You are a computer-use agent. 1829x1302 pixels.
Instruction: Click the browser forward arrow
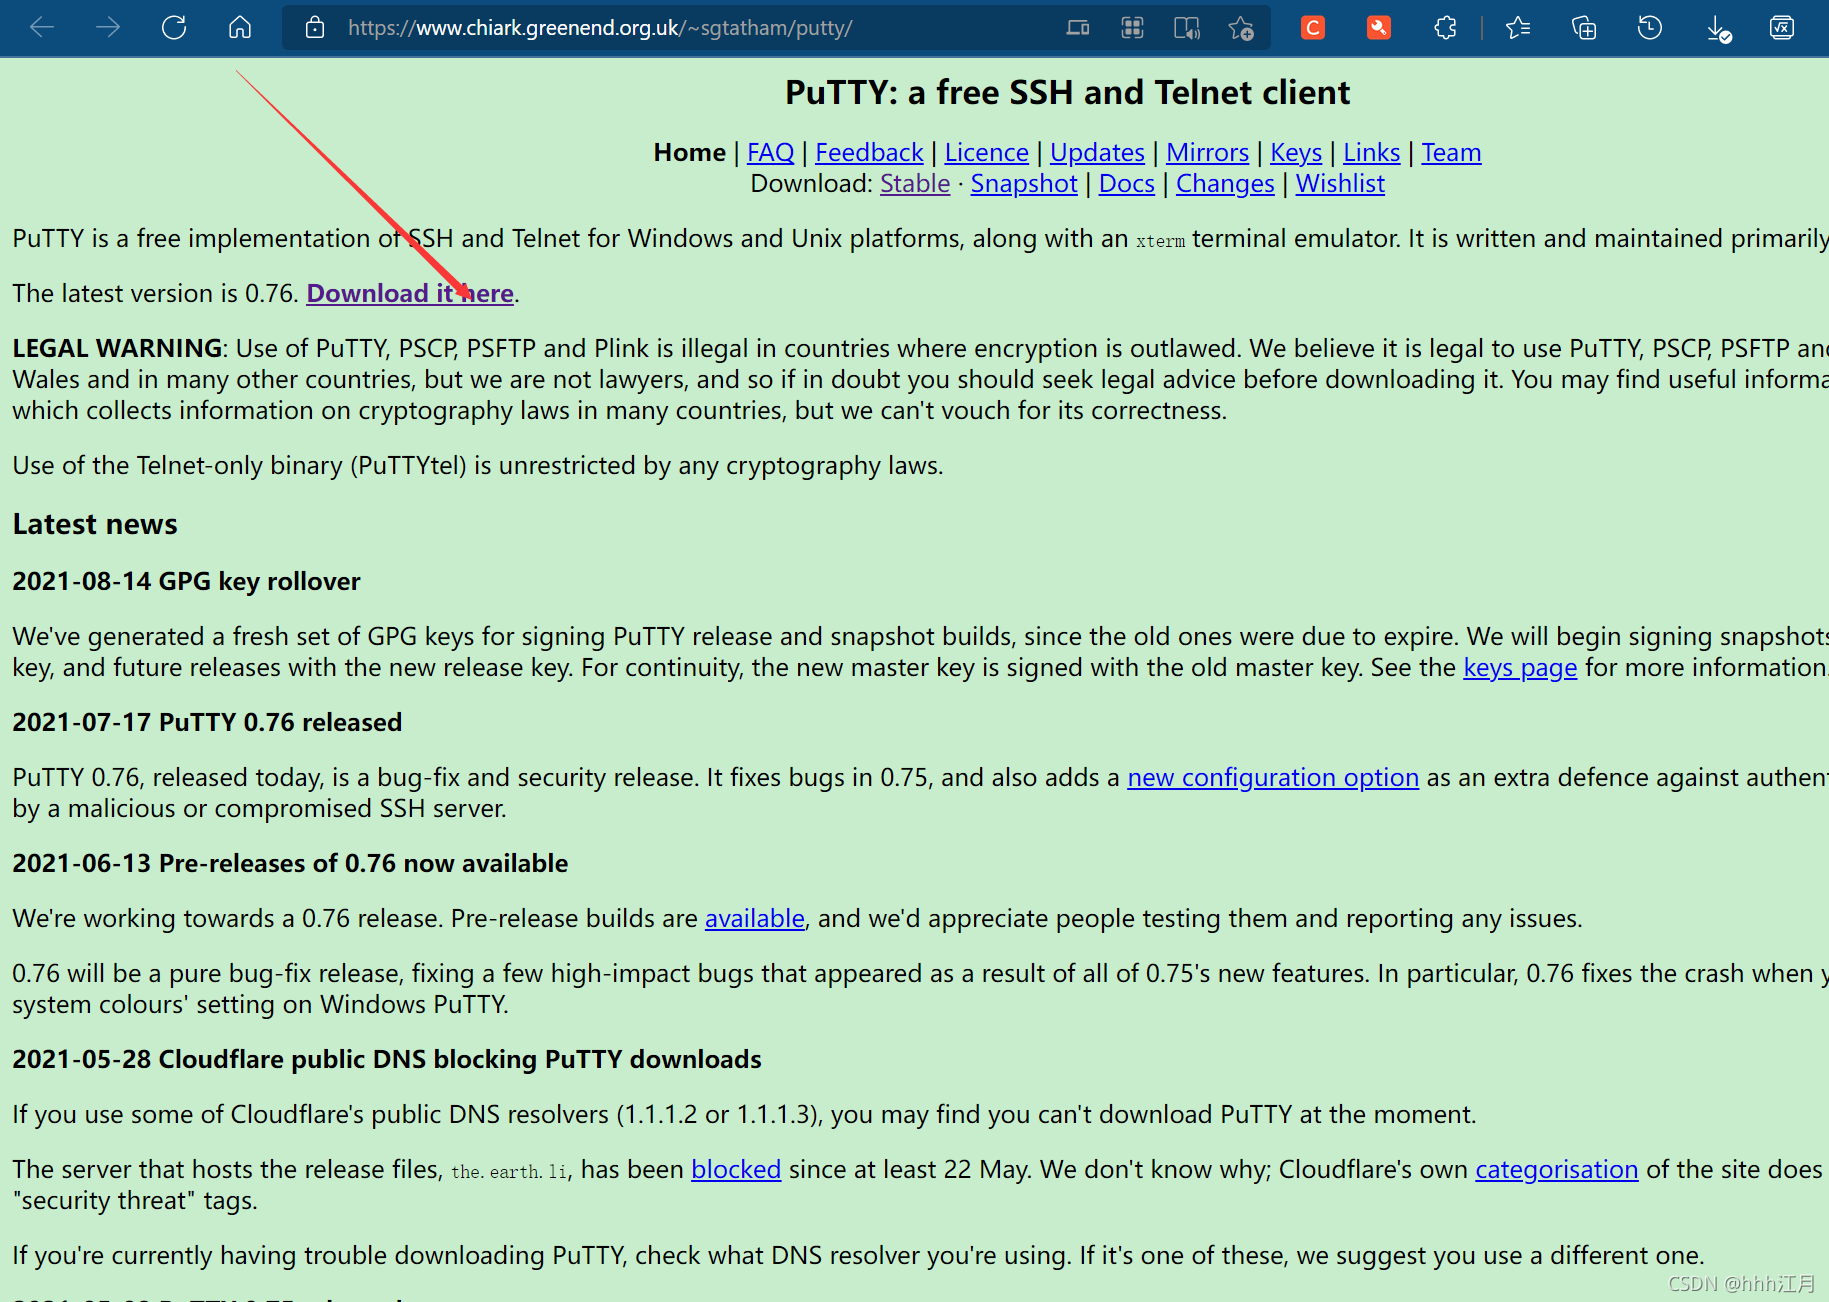point(108,28)
